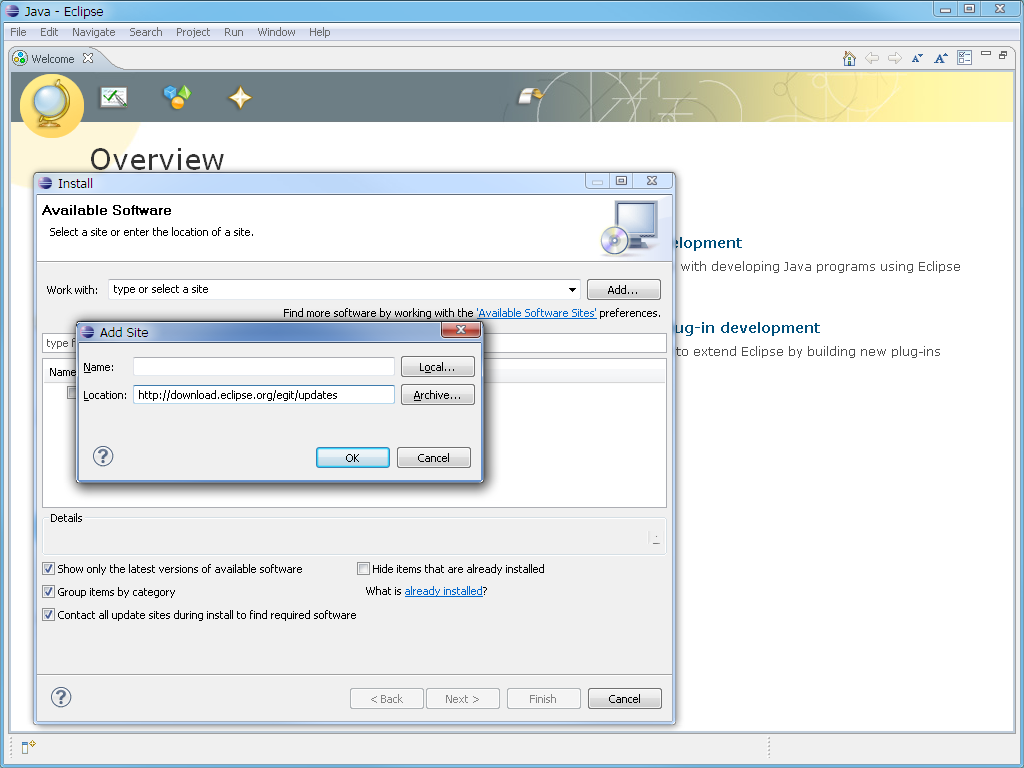Image resolution: width=1024 pixels, height=768 pixels.
Task: Maximize the Install dialog window
Action: tap(621, 181)
